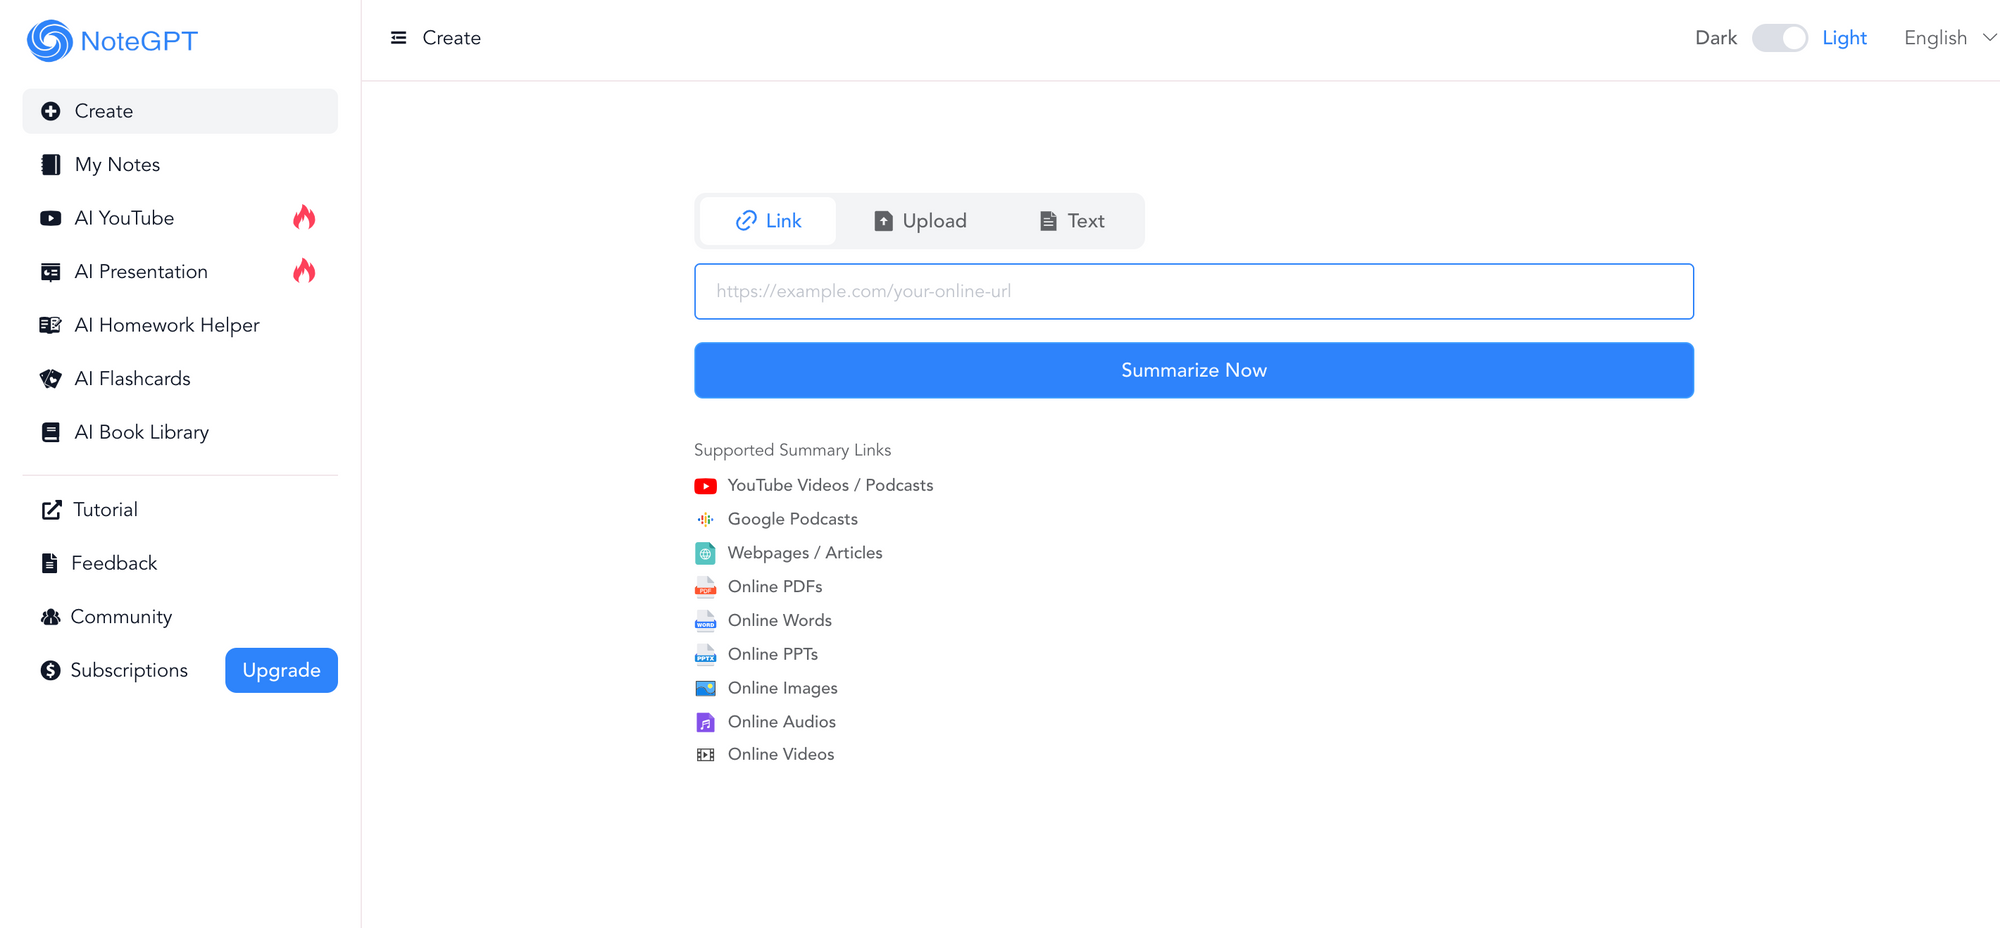
Task: Click the Google Podcasts colored icon
Action: point(705,519)
